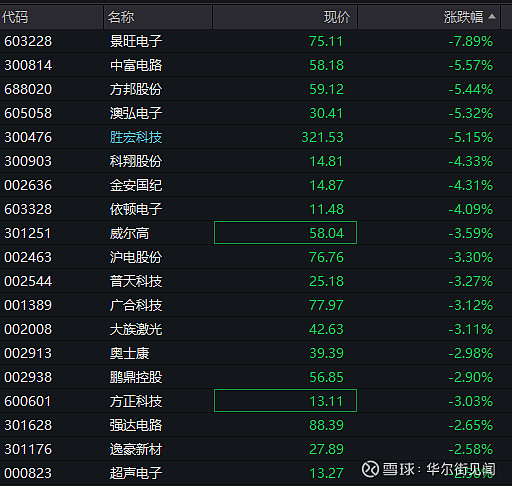Select stock code 301251

(x=27, y=233)
